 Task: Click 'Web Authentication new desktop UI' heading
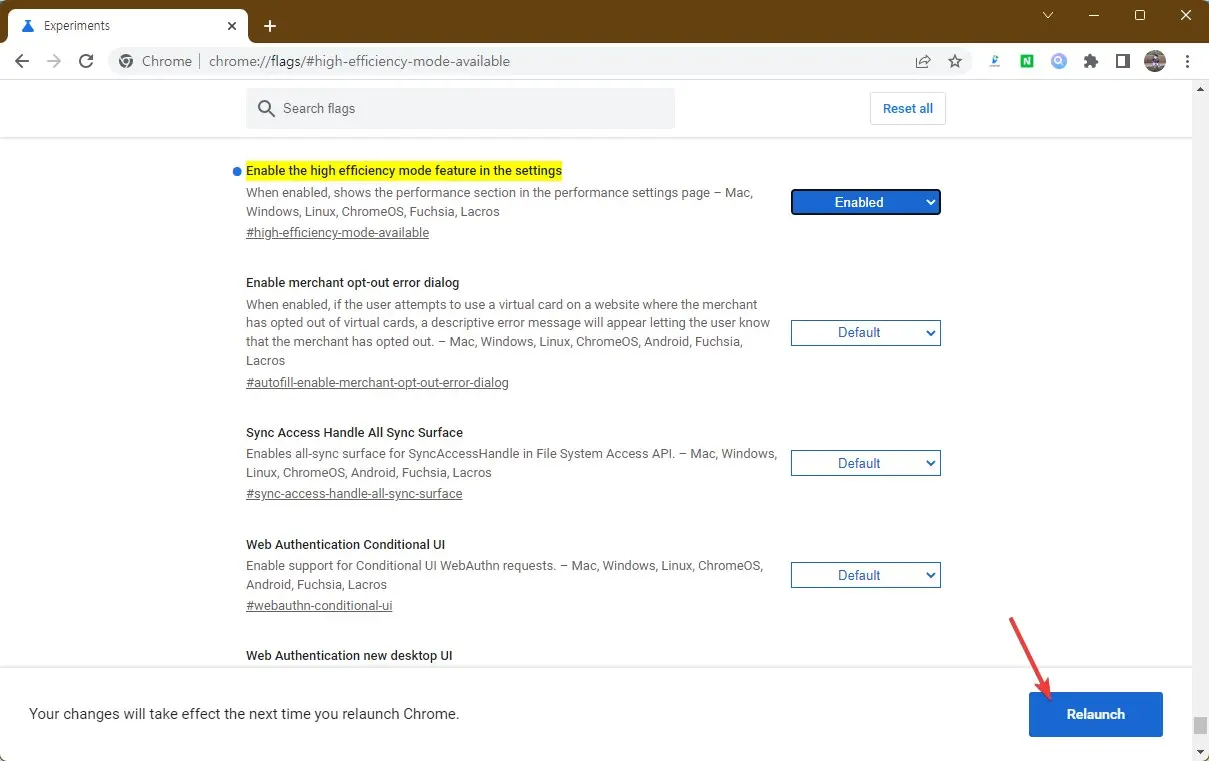349,656
